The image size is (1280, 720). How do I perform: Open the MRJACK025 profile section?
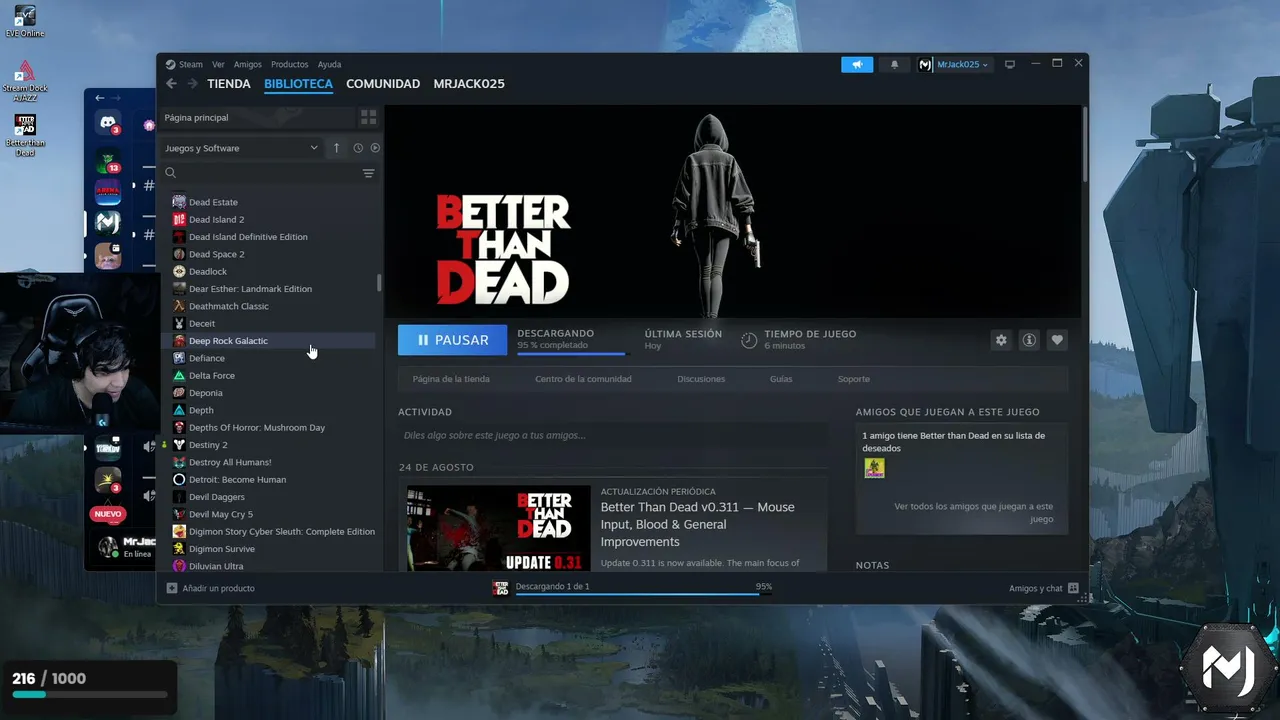pos(469,84)
